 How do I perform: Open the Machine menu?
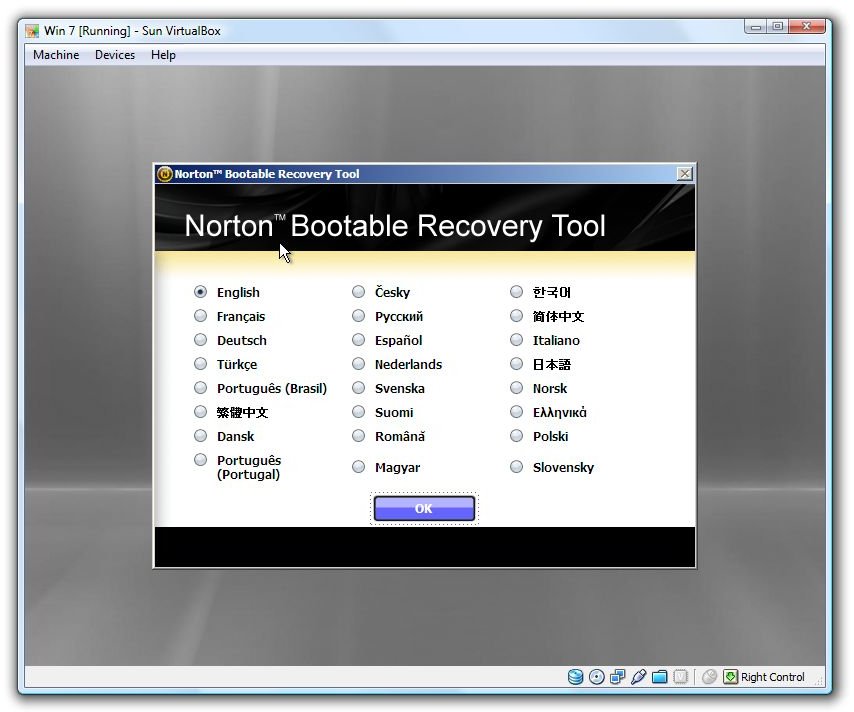pos(56,55)
